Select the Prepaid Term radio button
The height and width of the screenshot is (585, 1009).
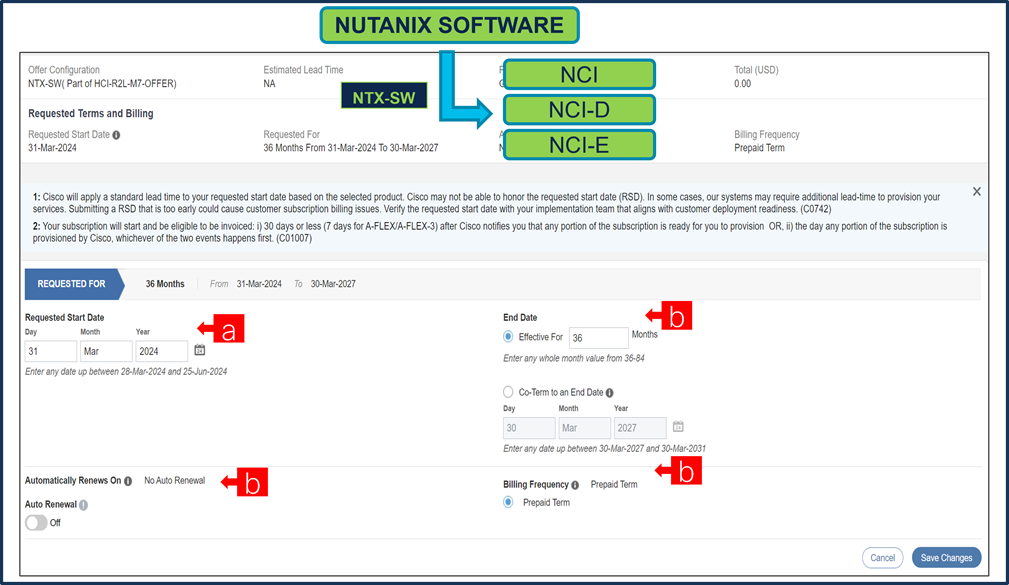point(508,502)
